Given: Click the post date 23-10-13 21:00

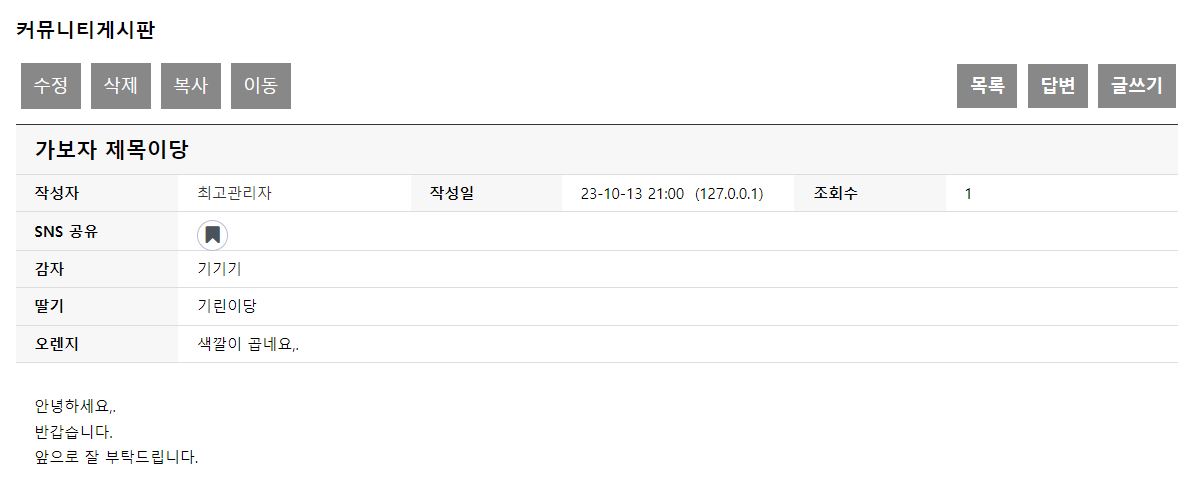Looking at the screenshot, I should (x=632, y=194).
